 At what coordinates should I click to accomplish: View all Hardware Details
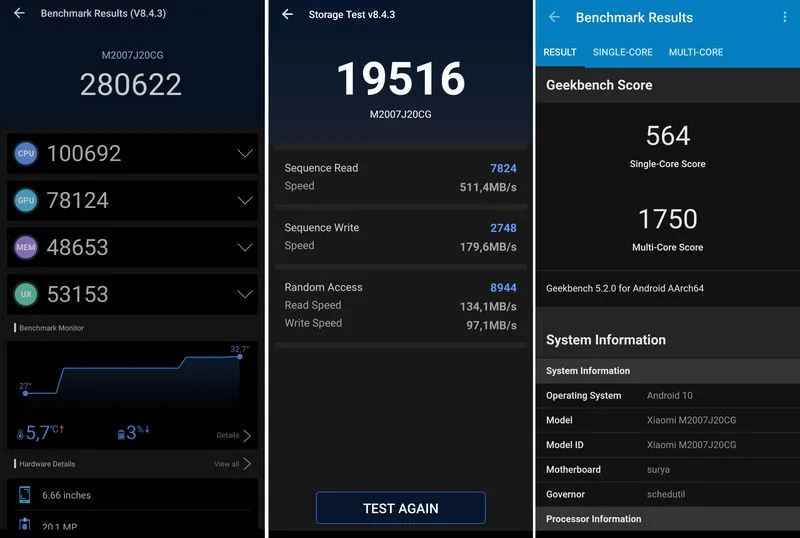[x=232, y=464]
